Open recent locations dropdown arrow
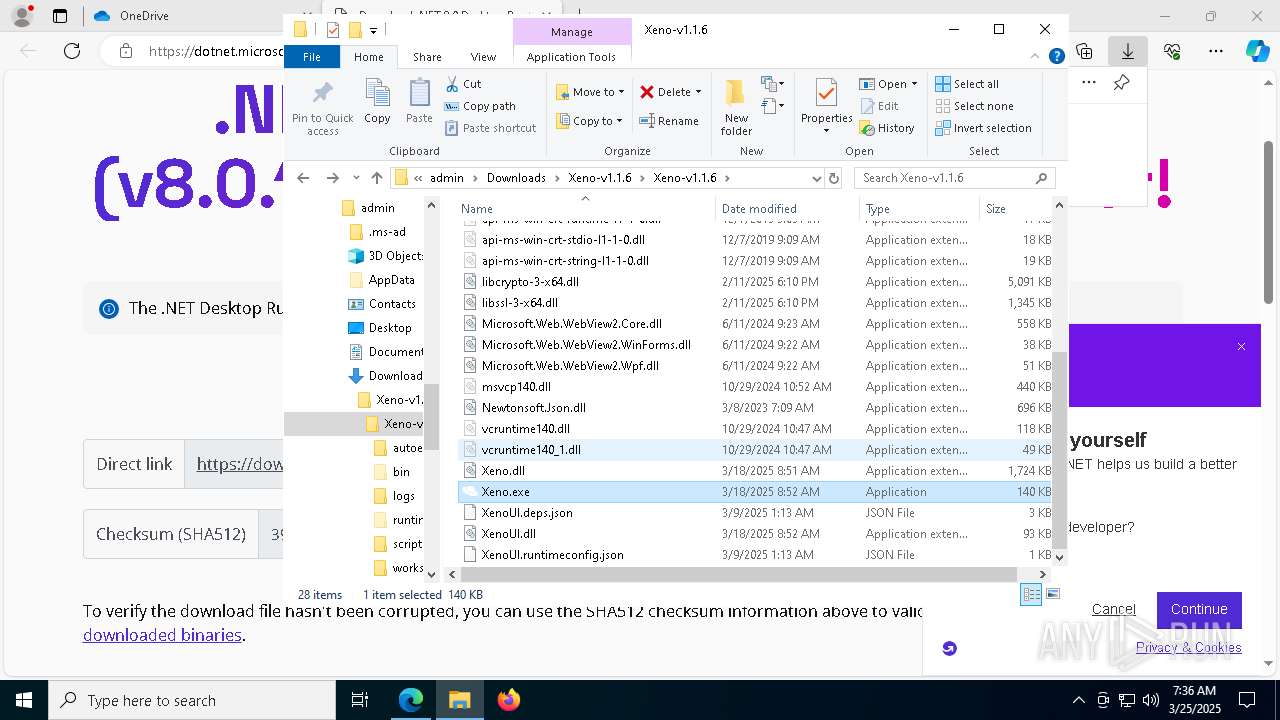 tap(356, 178)
